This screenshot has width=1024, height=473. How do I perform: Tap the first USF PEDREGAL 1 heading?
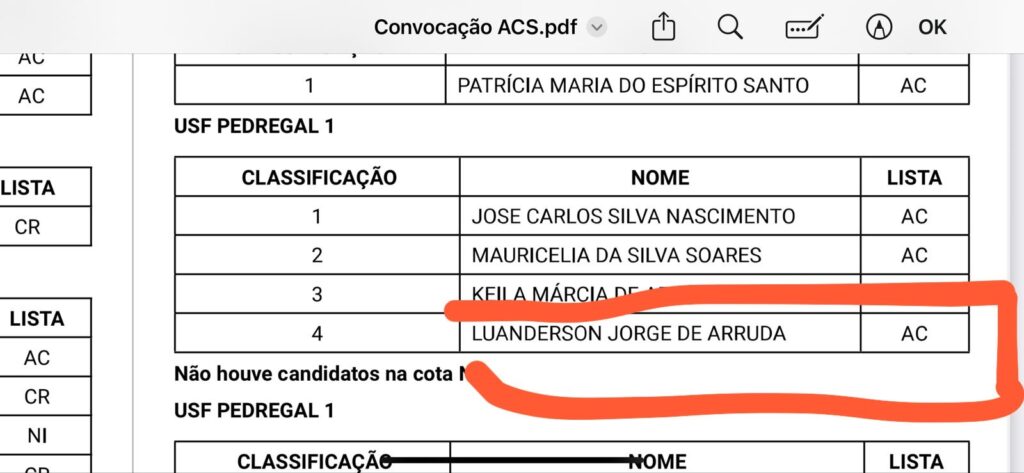(254, 126)
